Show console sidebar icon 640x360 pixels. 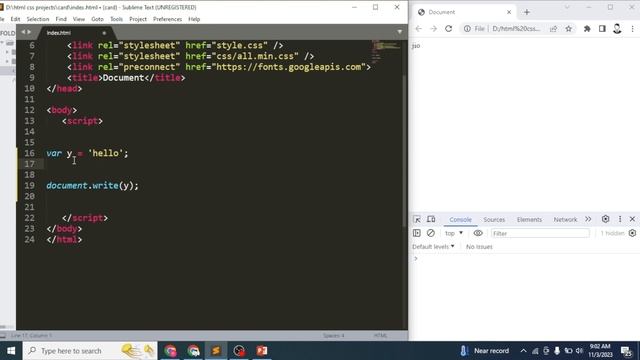point(417,233)
